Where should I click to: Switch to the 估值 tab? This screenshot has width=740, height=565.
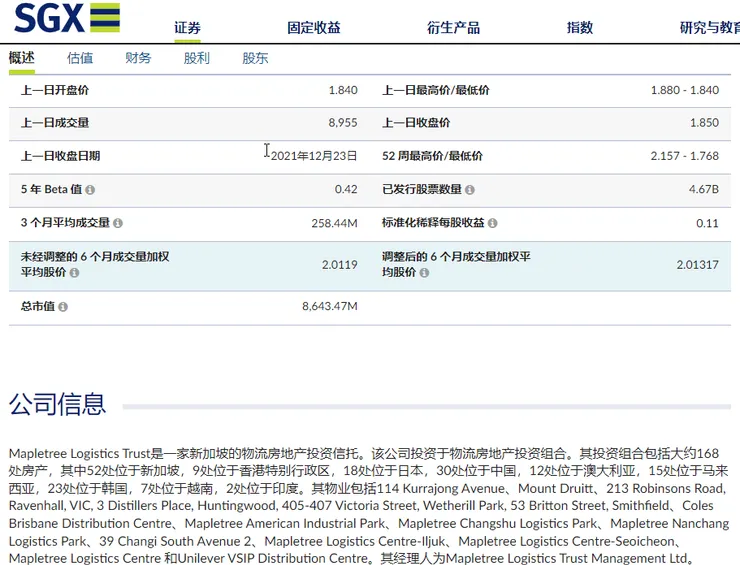point(80,58)
